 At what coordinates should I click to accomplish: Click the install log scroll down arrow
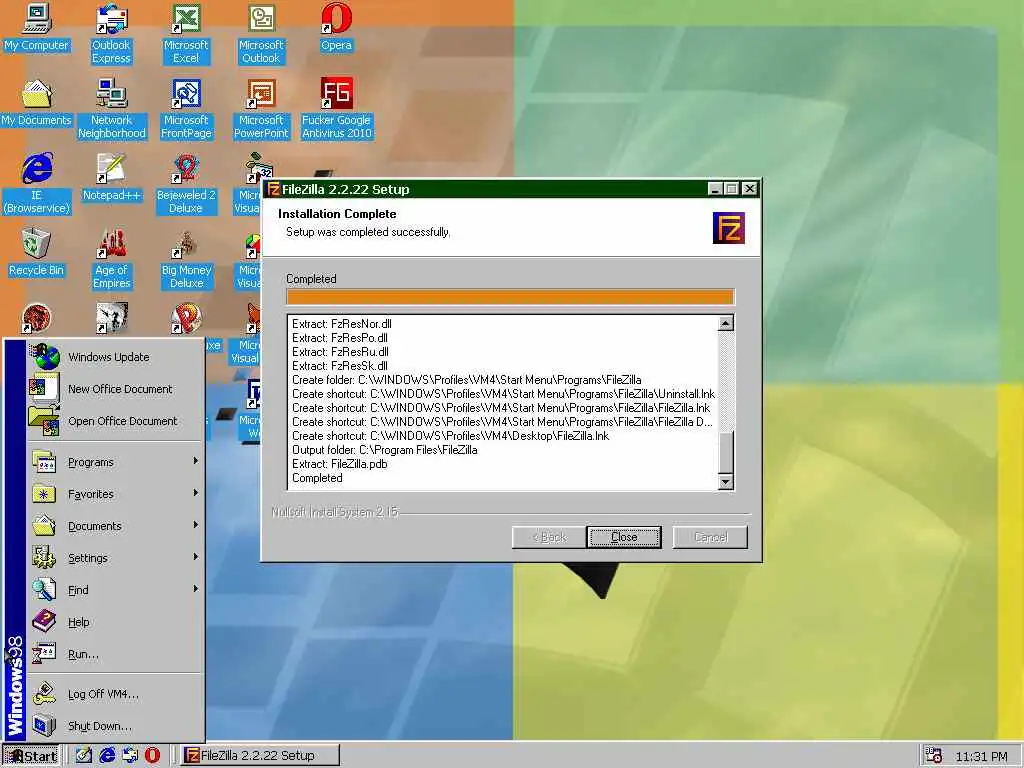click(x=726, y=482)
